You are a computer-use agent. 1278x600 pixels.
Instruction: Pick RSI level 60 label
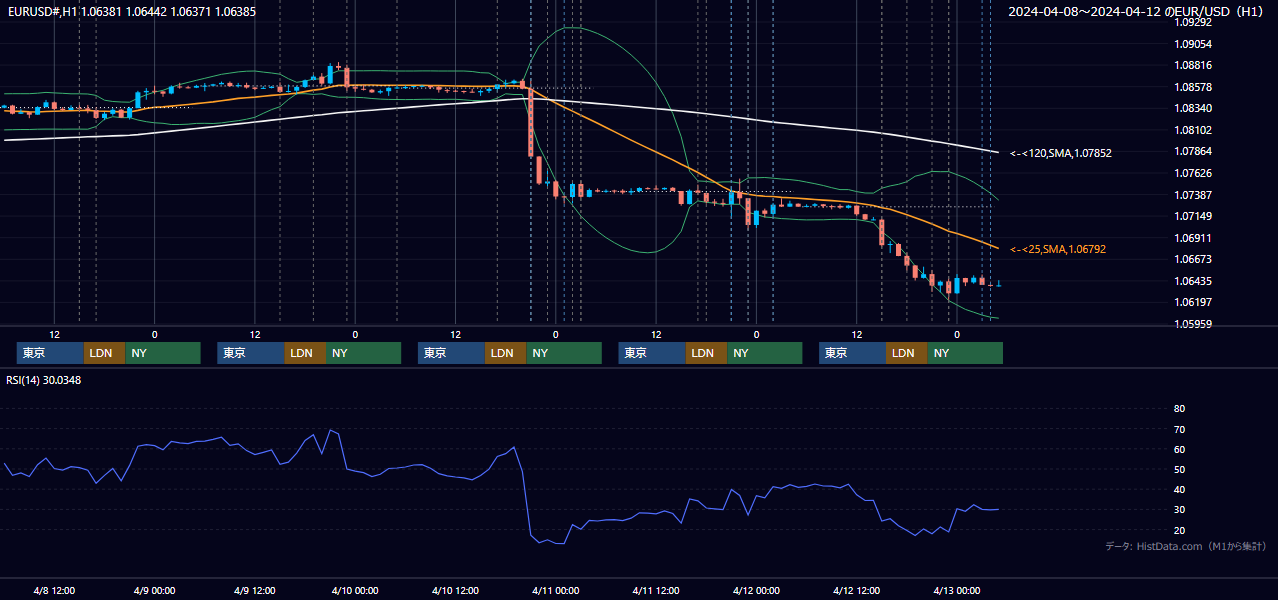pyautogui.click(x=1179, y=449)
